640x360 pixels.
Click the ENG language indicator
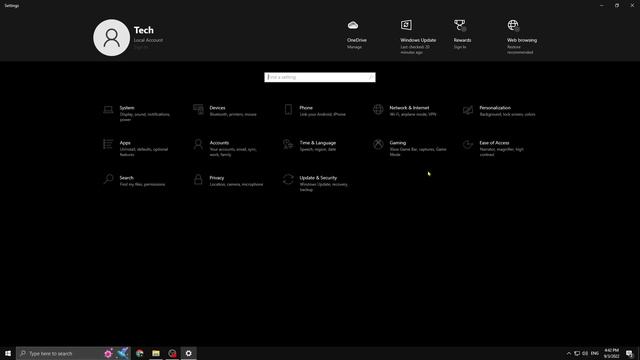[595, 353]
